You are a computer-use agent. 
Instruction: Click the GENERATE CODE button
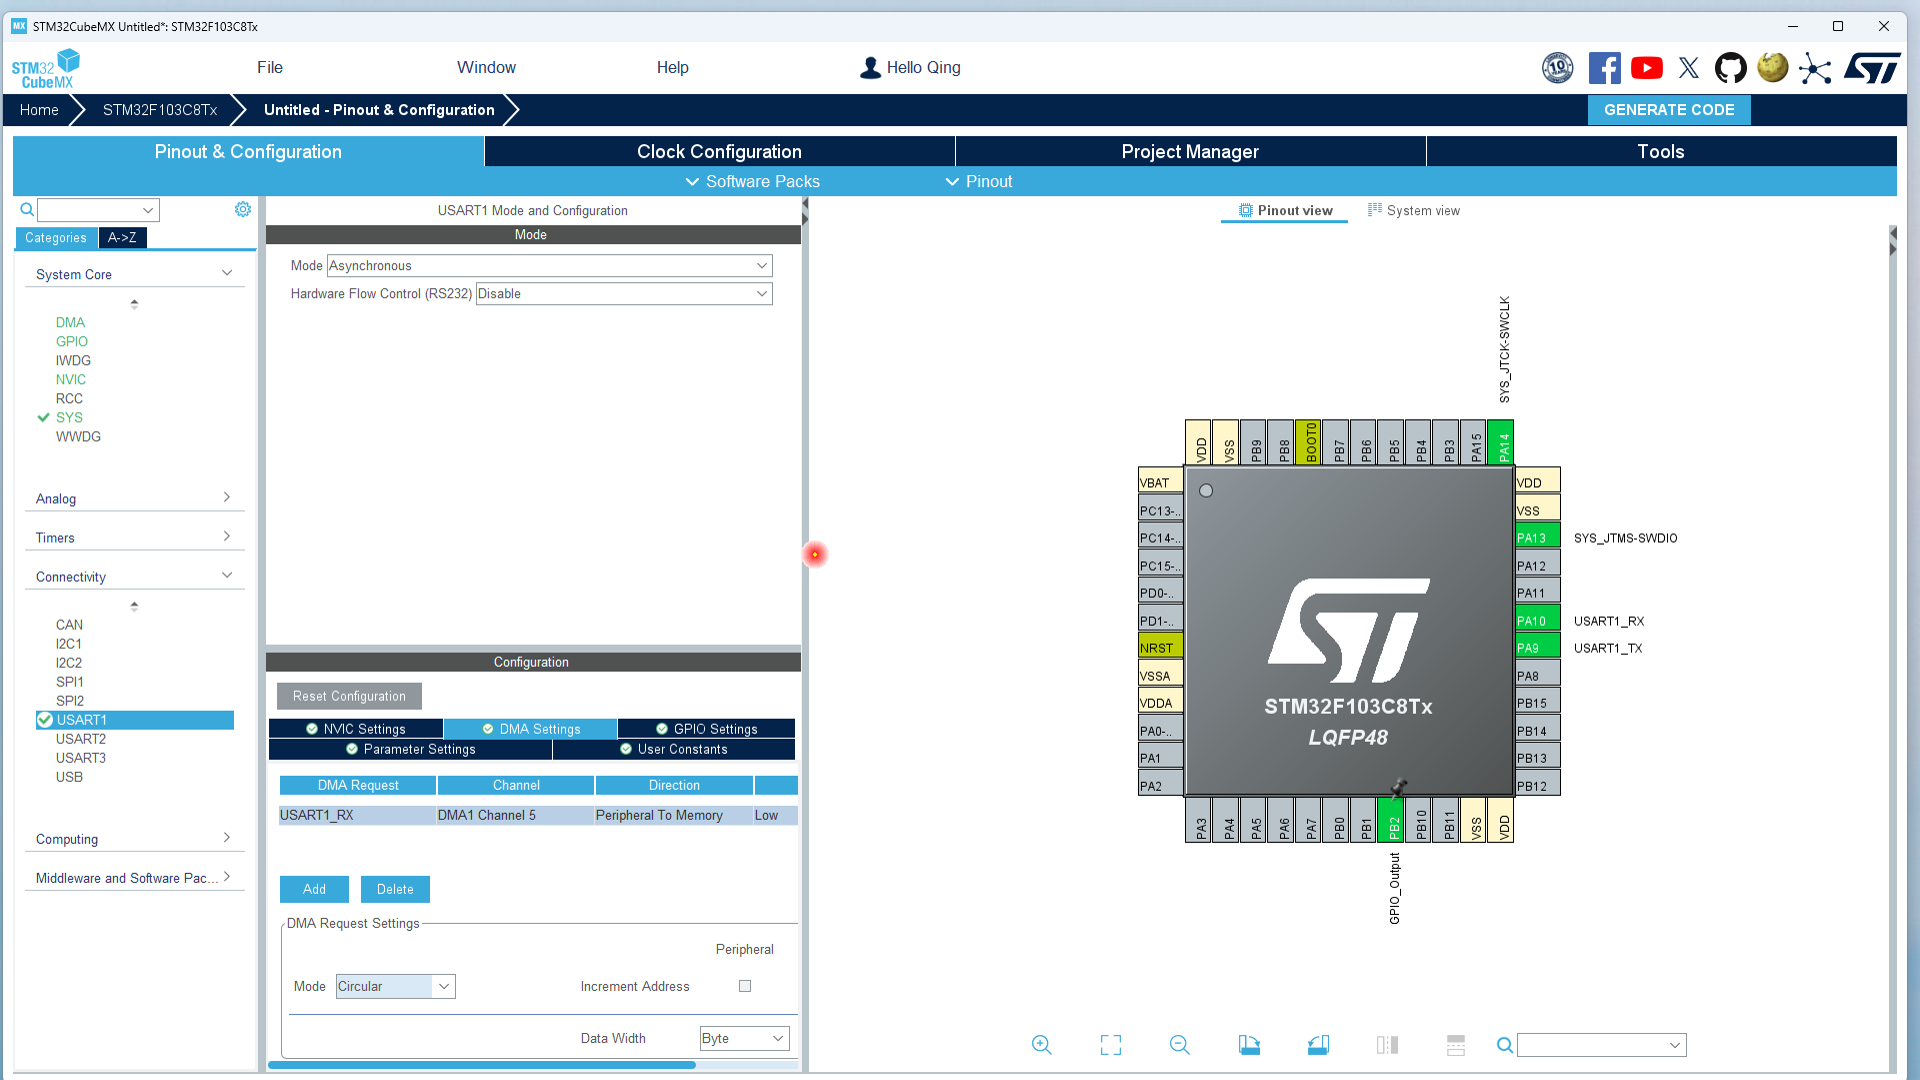(x=1668, y=110)
